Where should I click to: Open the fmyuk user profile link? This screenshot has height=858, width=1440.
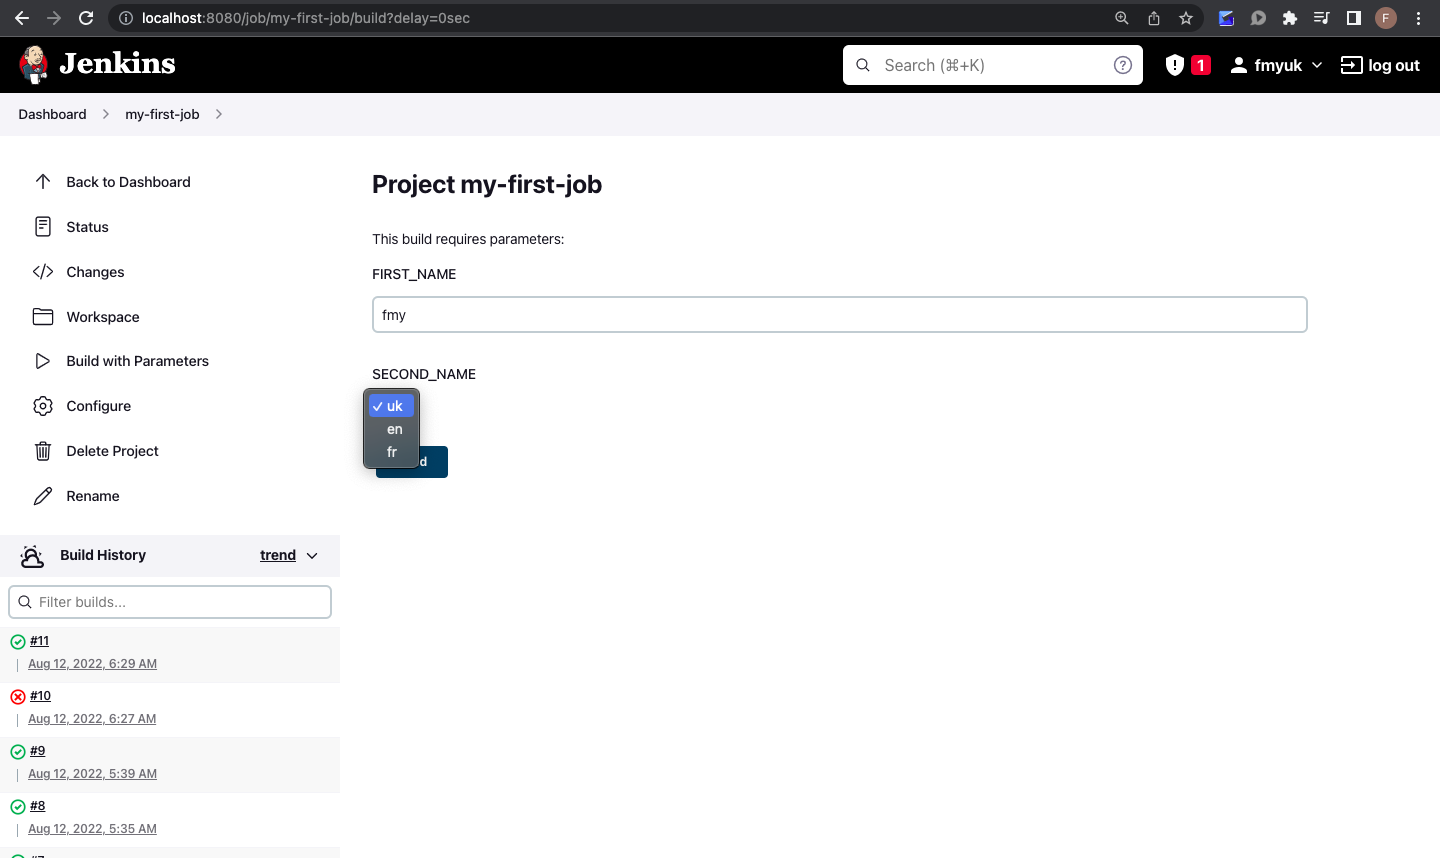click(1266, 65)
